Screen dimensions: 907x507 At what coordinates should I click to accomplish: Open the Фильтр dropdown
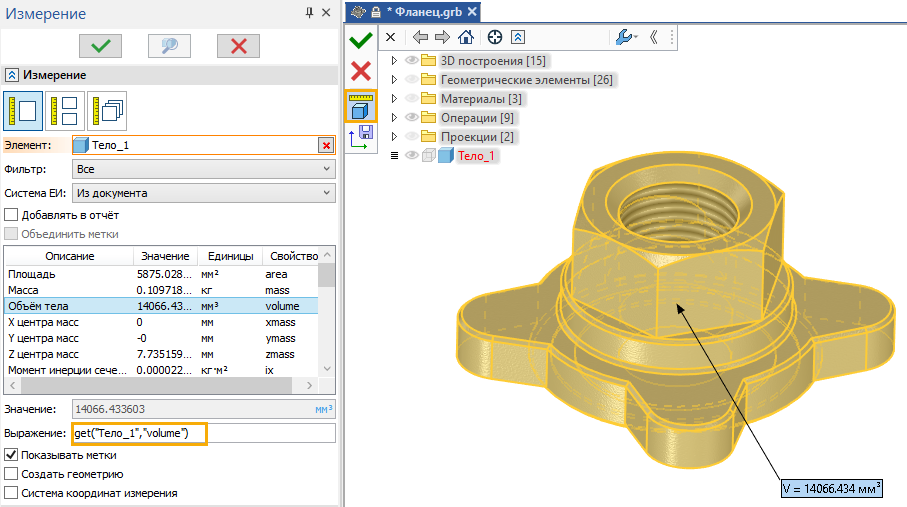(203, 169)
